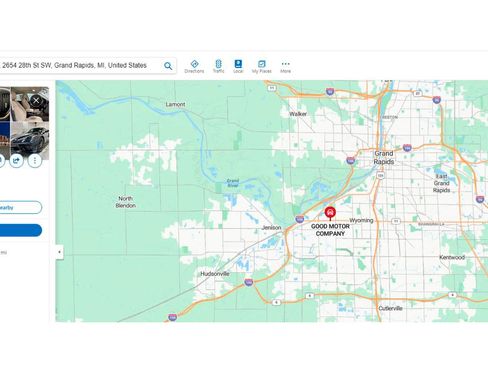Collapse the side panel arrow
The height and width of the screenshot is (366, 488).
coord(59,252)
